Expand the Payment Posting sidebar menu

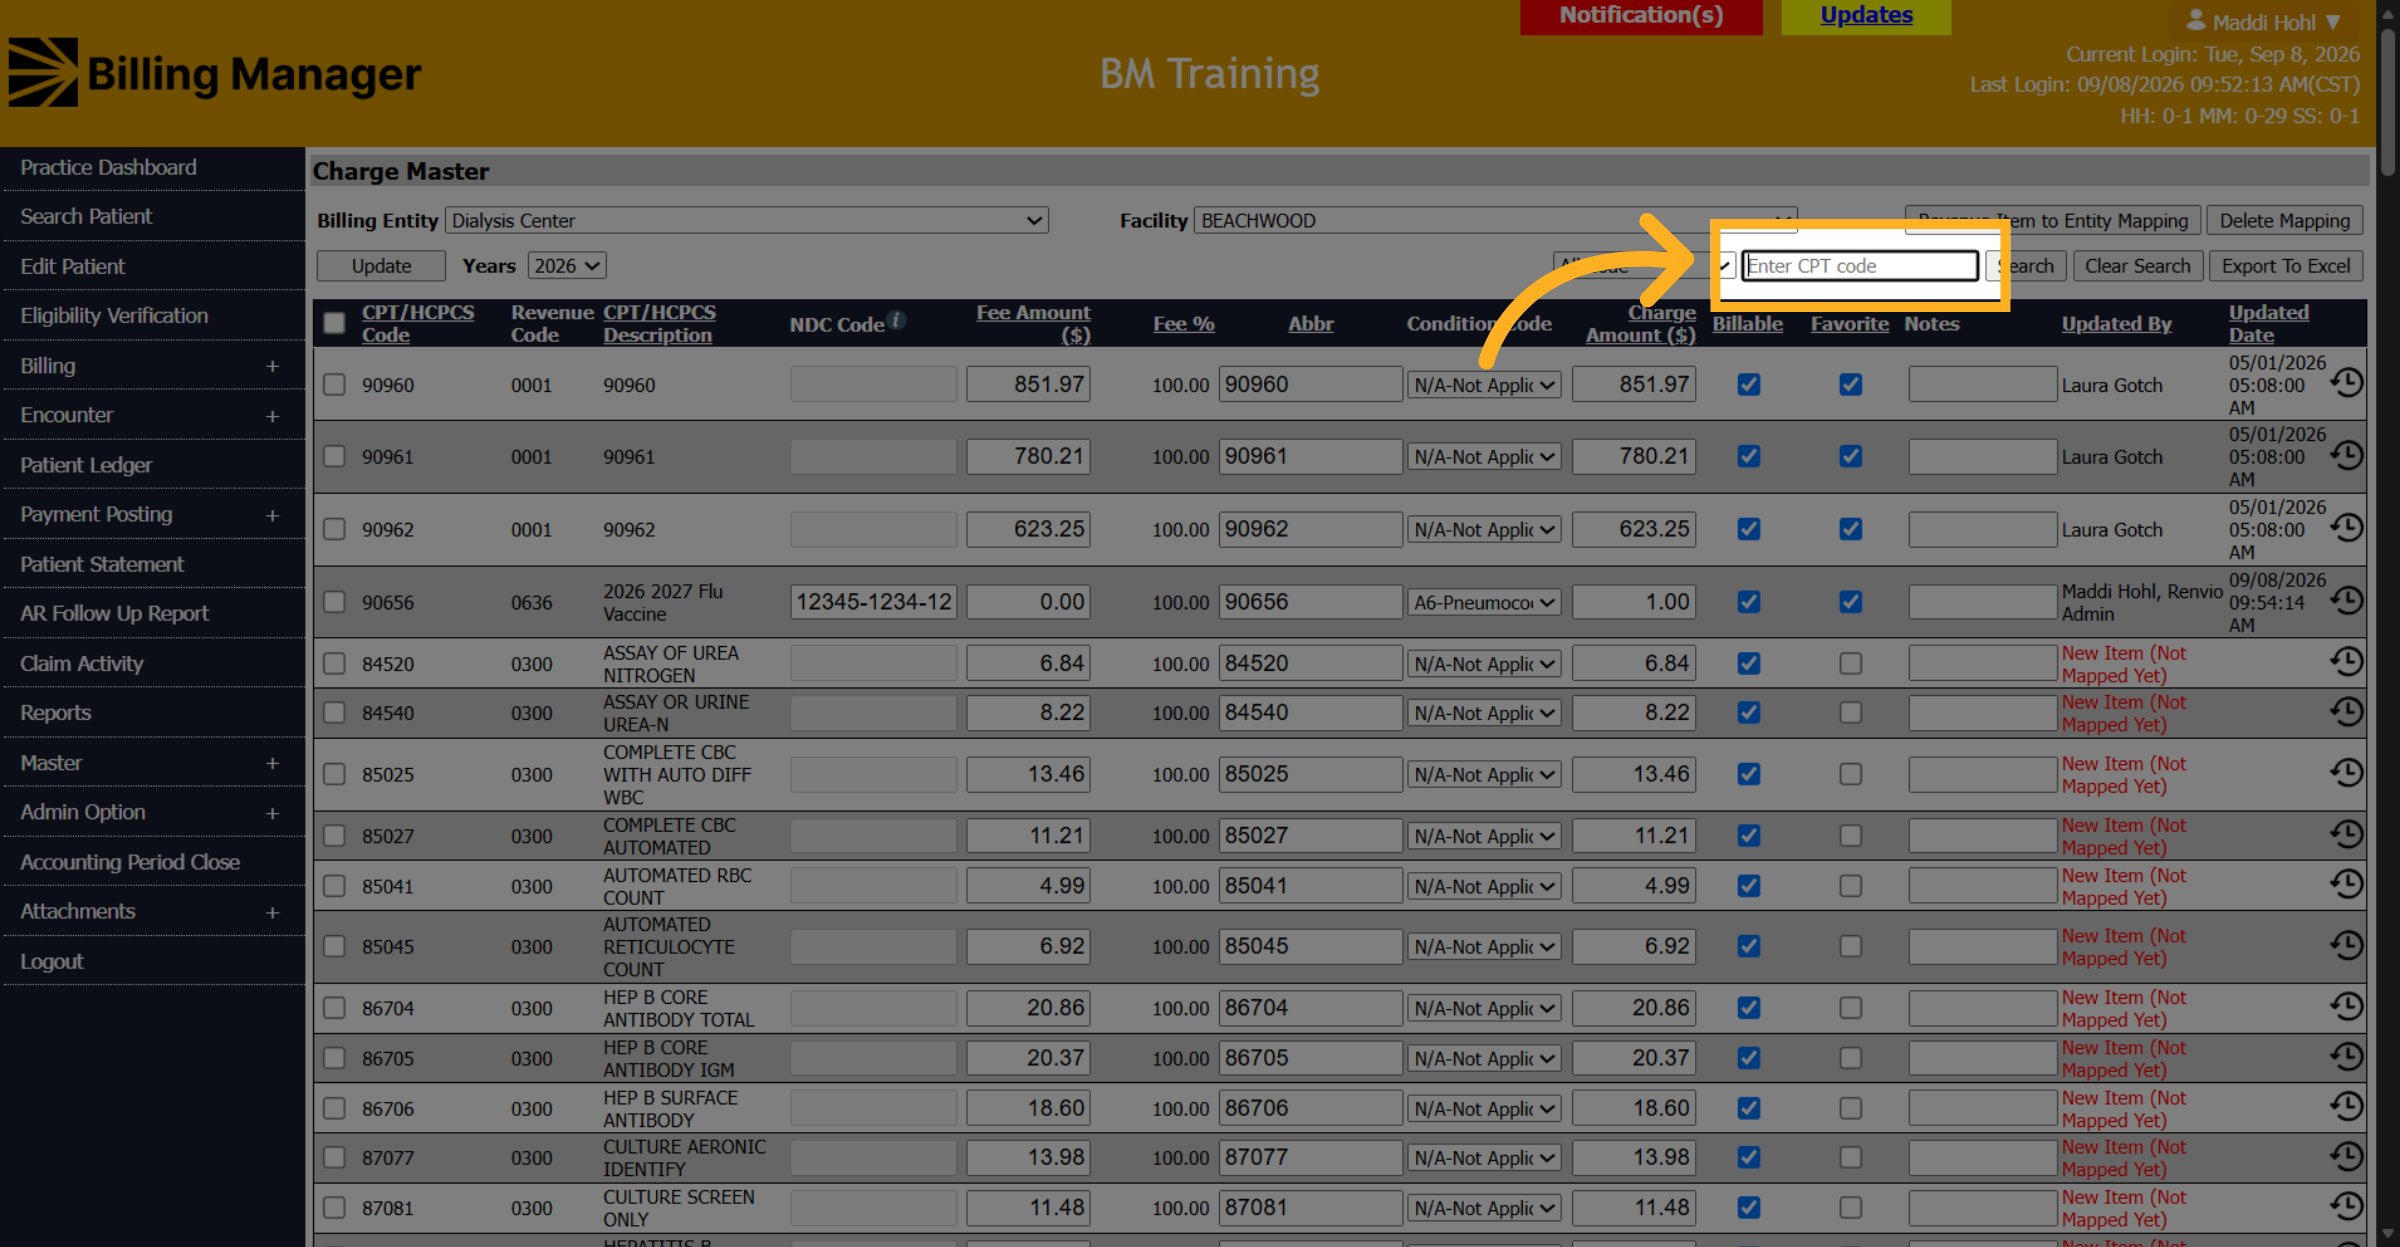tap(272, 515)
